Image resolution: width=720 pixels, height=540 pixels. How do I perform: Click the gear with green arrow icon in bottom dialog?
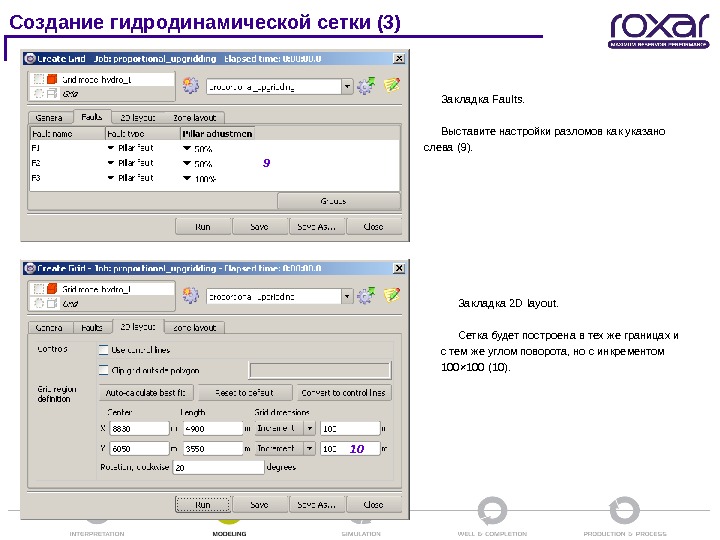point(366,296)
